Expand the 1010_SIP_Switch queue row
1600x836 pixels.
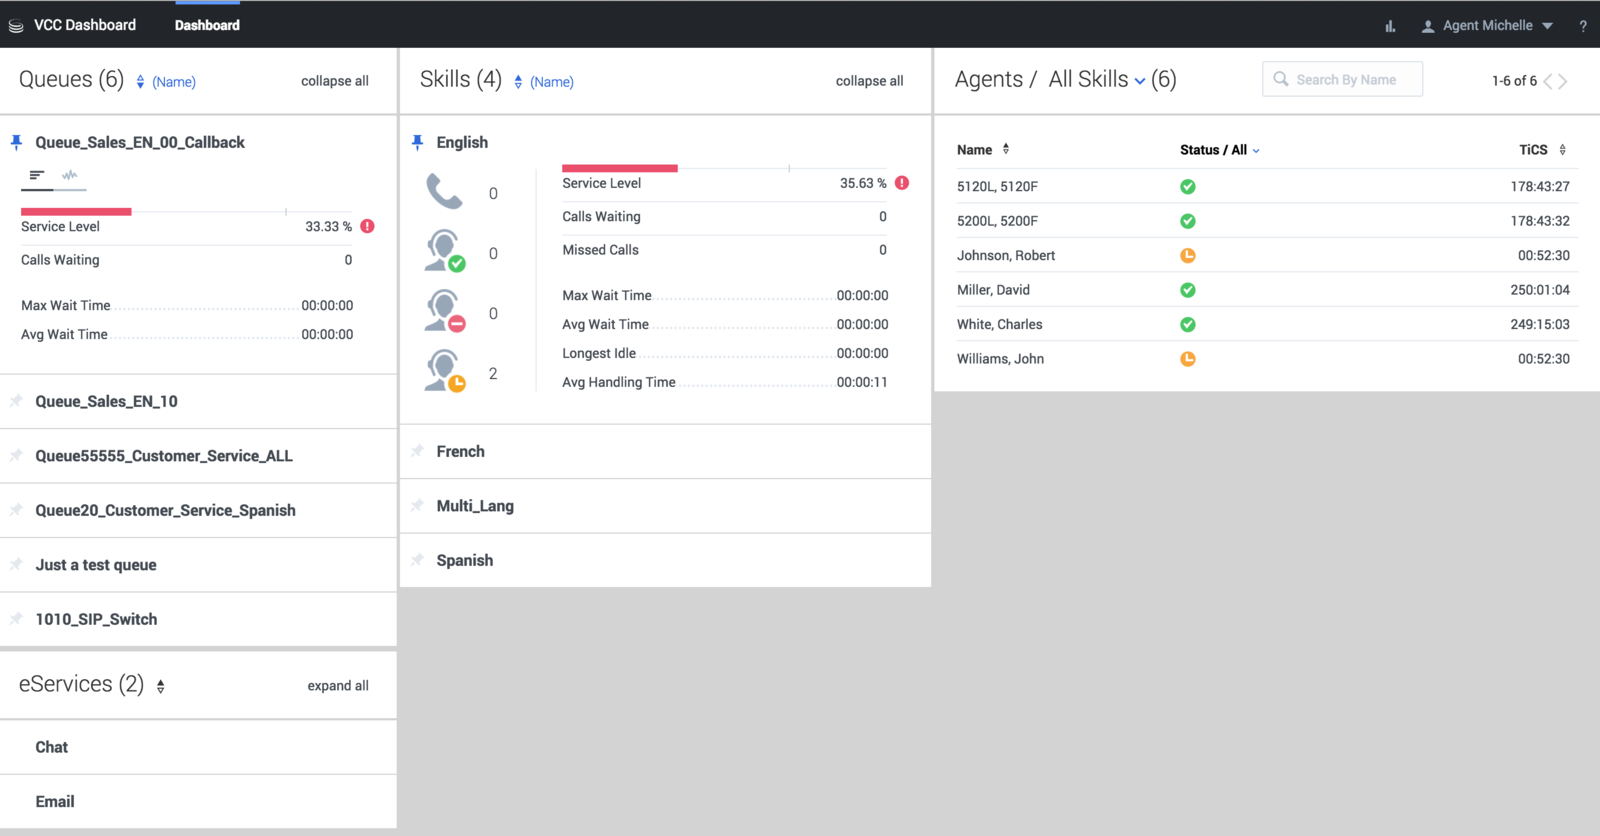tap(198, 619)
